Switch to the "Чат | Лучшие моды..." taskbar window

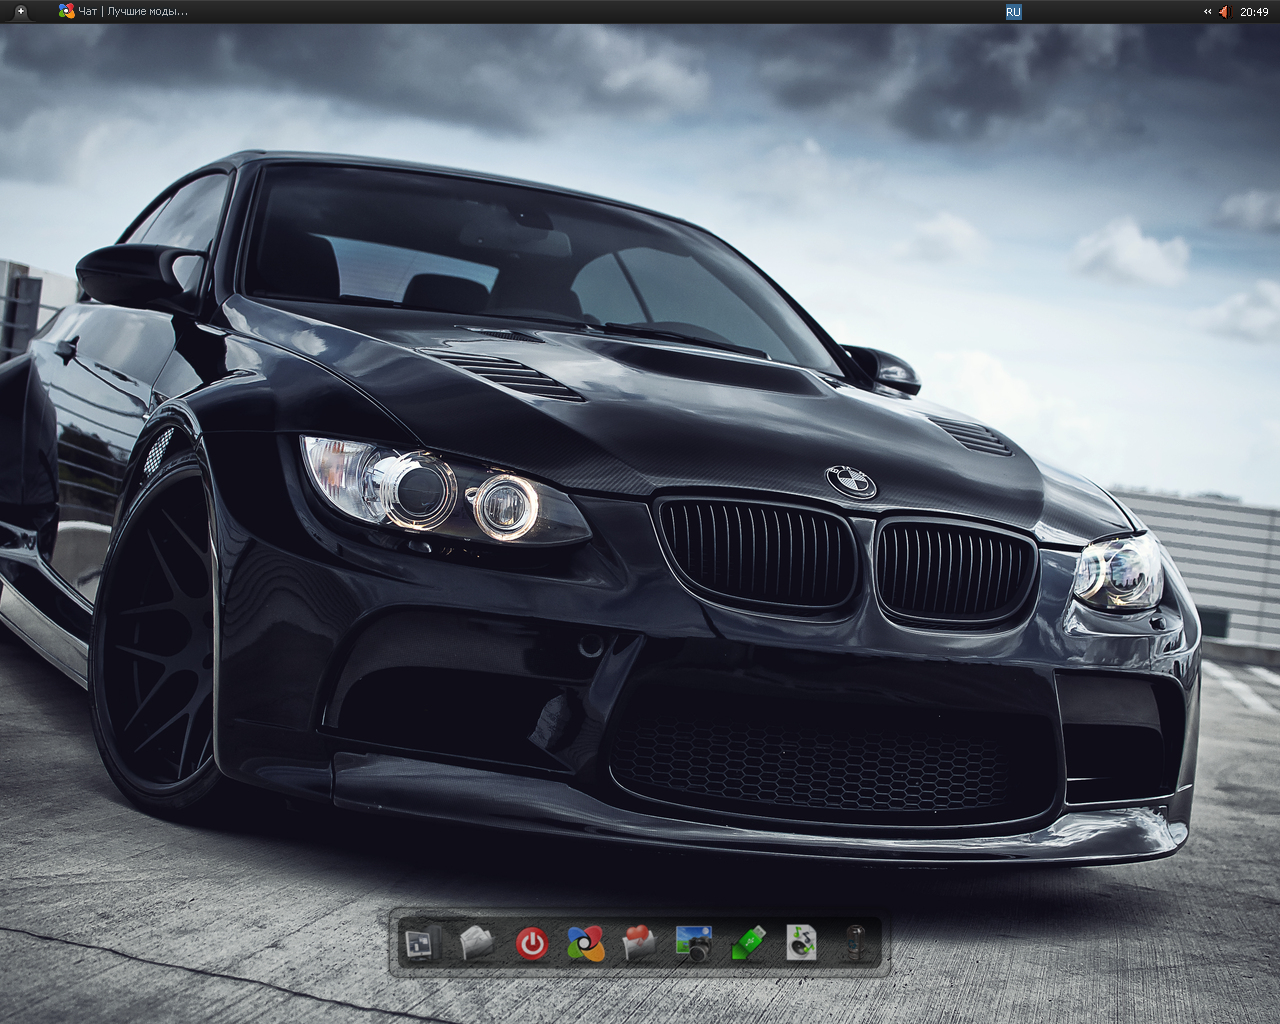coord(123,11)
